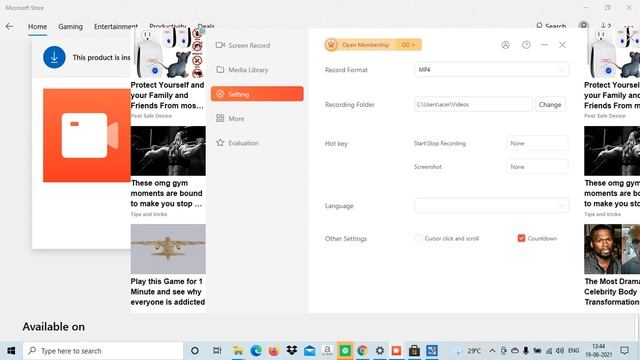Click the orange-red recorder taskbar icon

pyautogui.click(x=396, y=351)
